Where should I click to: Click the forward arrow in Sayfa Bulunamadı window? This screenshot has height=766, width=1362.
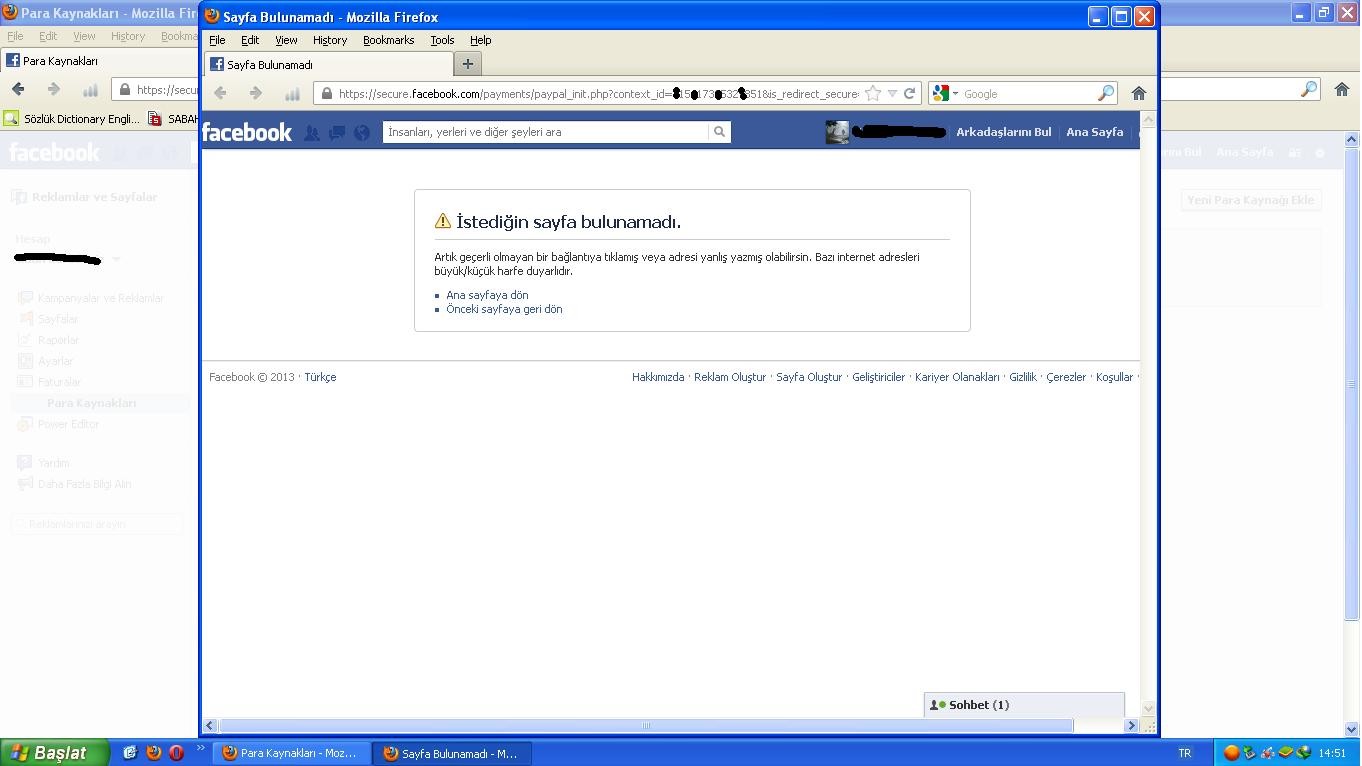(x=255, y=93)
